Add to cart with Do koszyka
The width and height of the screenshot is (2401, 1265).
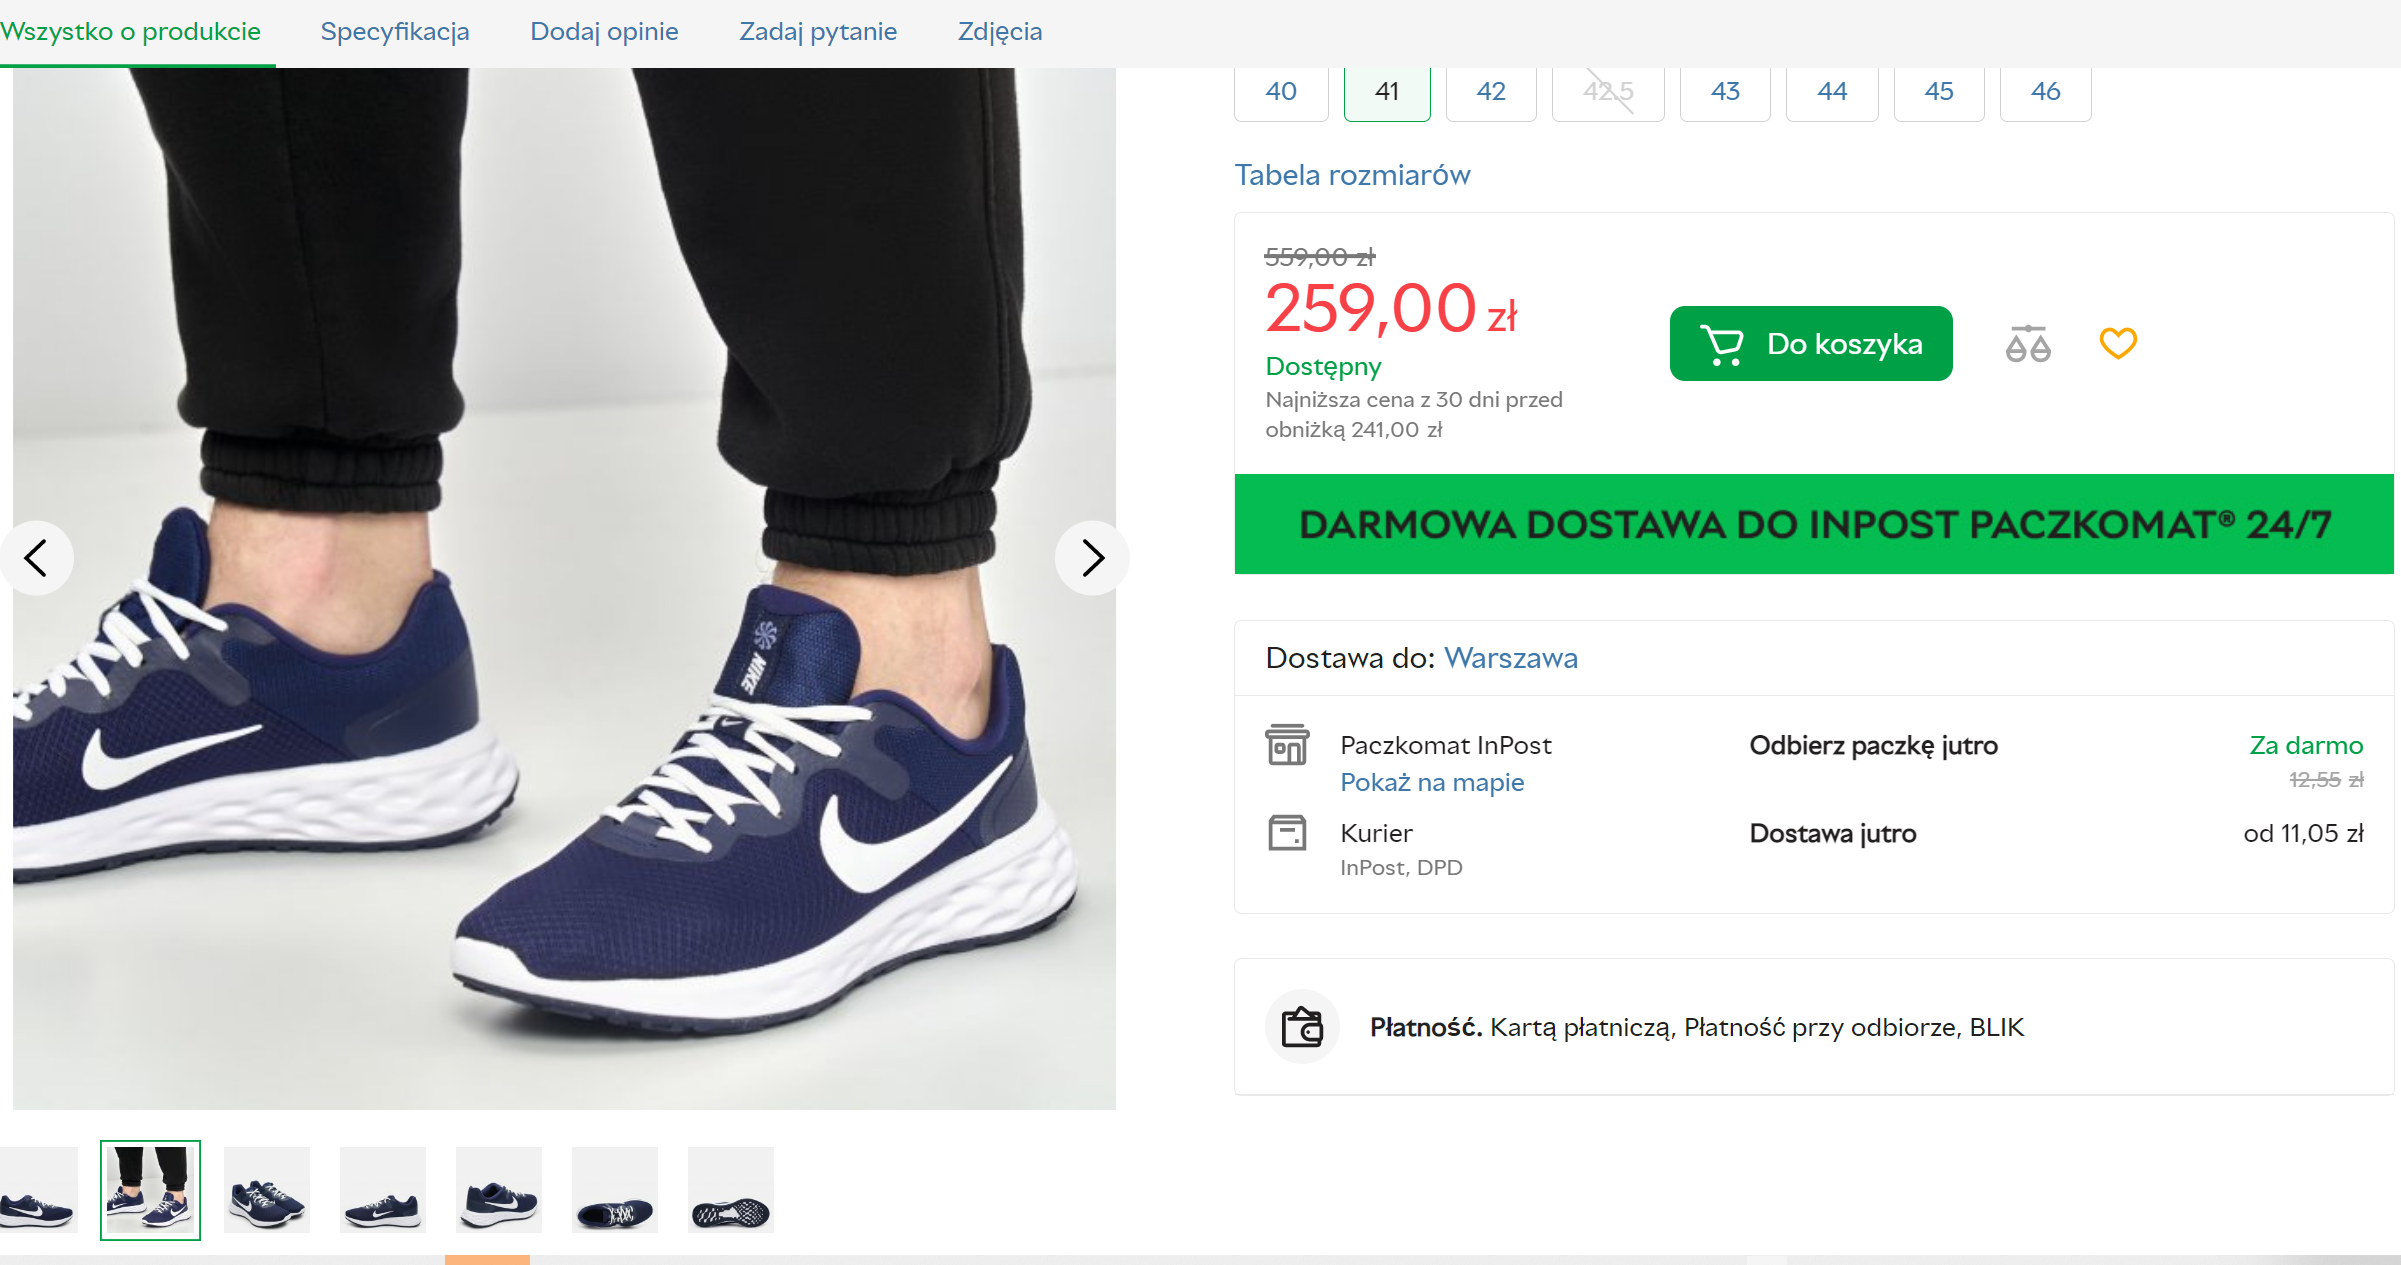coord(1811,344)
